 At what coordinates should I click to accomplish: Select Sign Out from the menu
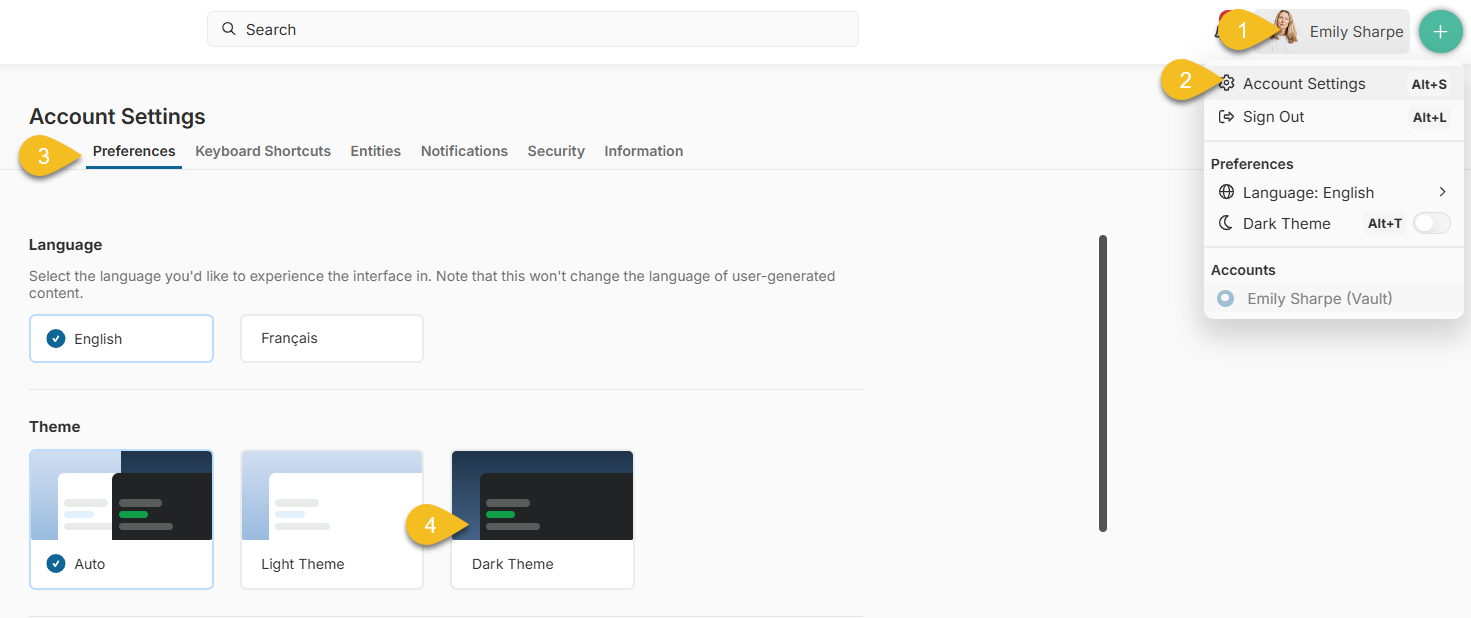point(1272,116)
